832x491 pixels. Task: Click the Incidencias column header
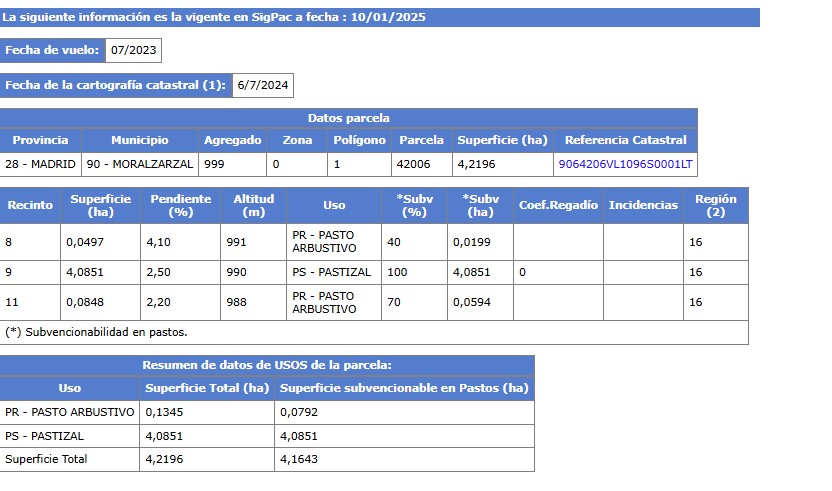tap(643, 205)
